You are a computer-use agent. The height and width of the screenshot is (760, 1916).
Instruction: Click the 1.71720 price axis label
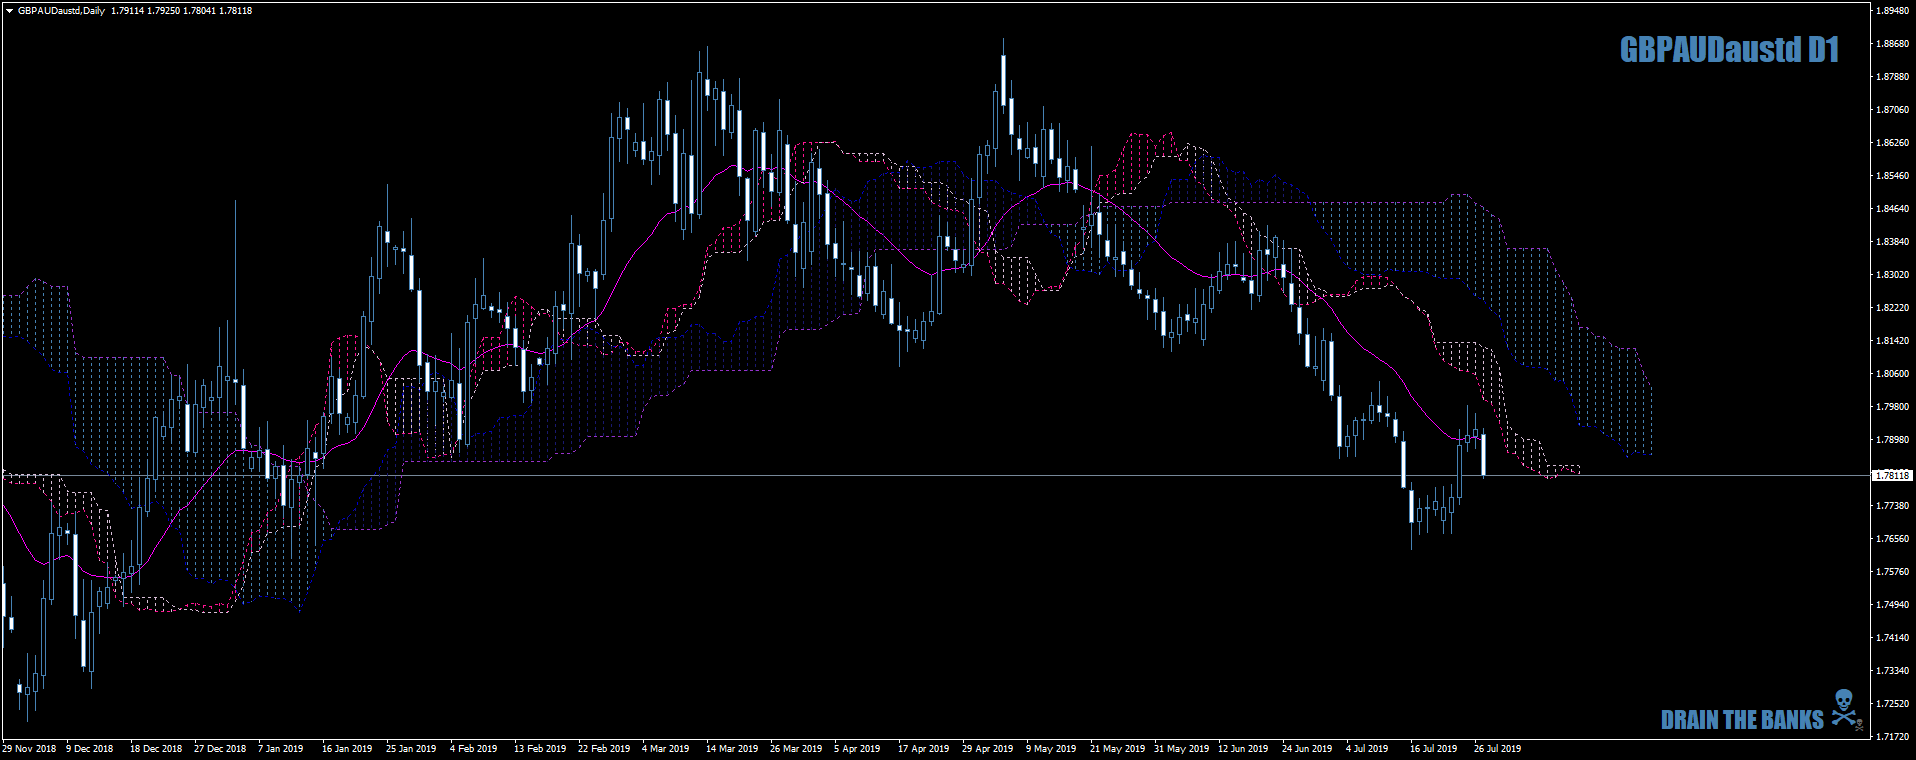[1892, 737]
